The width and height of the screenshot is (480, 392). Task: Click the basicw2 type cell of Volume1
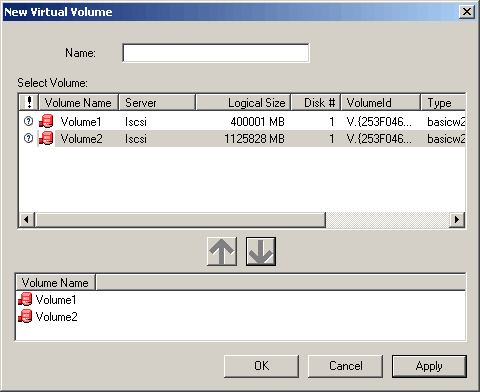click(446, 122)
